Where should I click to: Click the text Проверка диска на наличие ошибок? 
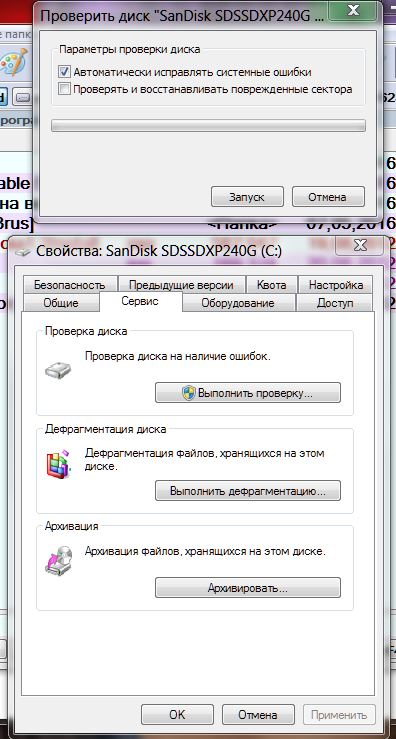pos(178,356)
